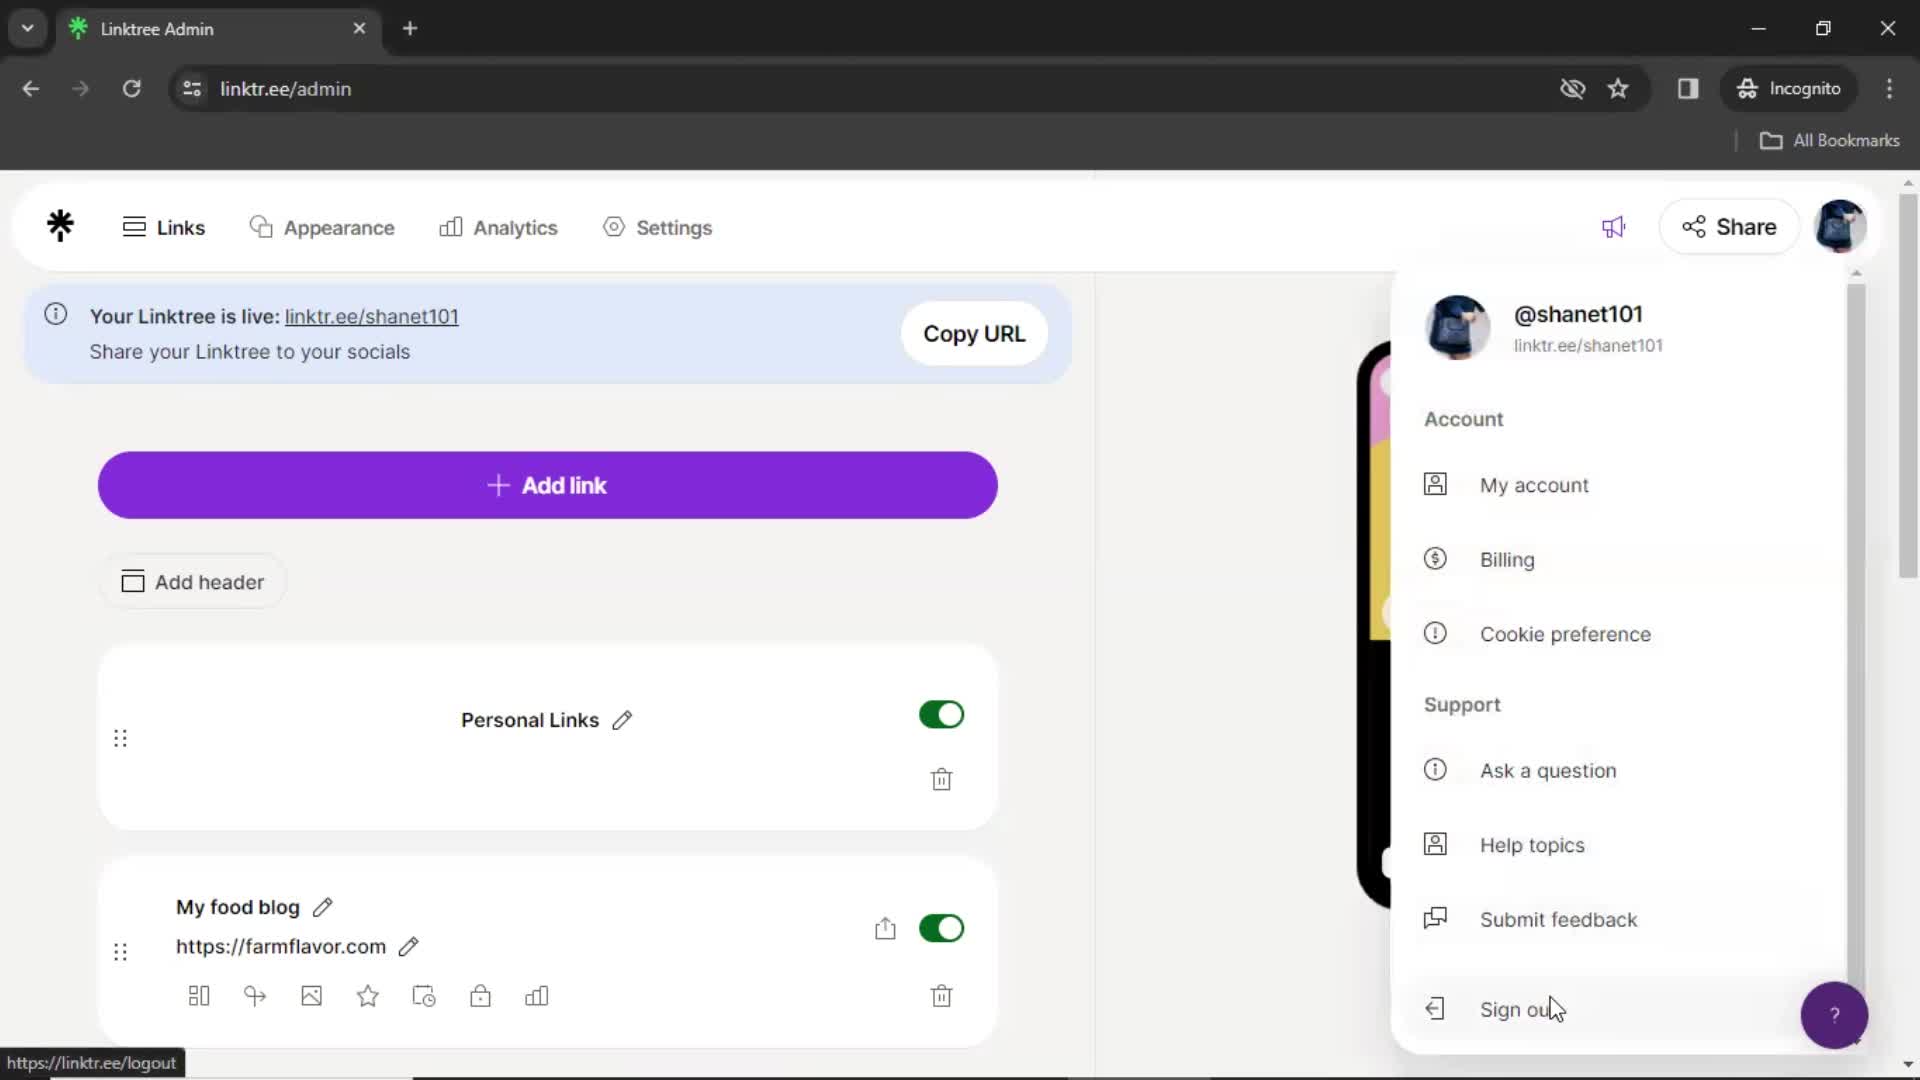Click the Add link button

(x=548, y=485)
